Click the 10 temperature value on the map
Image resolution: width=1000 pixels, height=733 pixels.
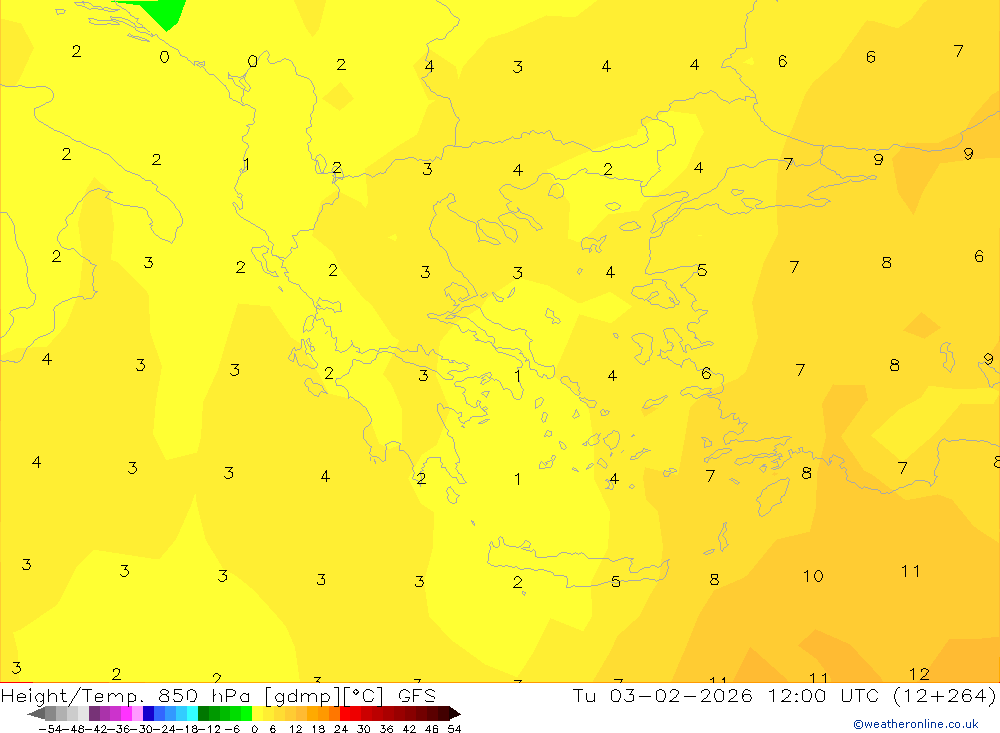pyautogui.click(x=813, y=576)
